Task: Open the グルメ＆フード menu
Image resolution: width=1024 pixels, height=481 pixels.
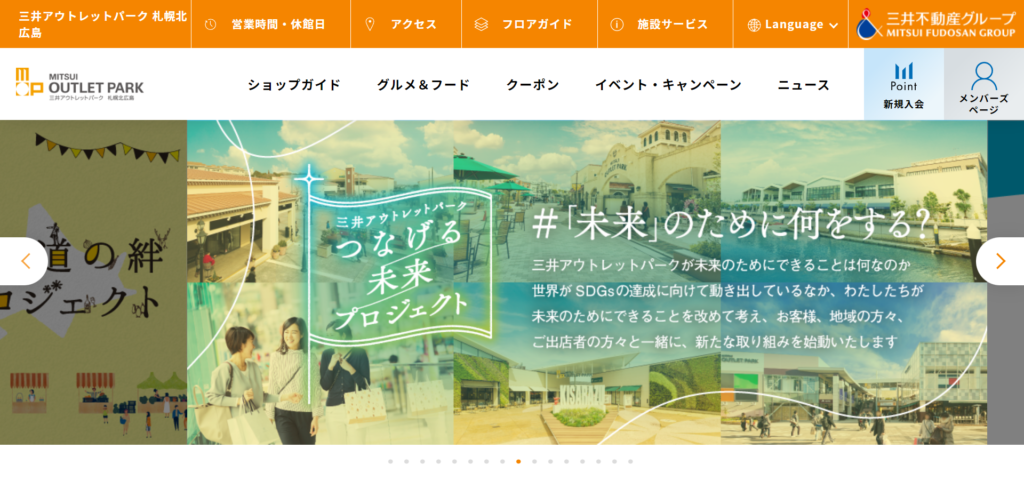Action: click(x=423, y=84)
